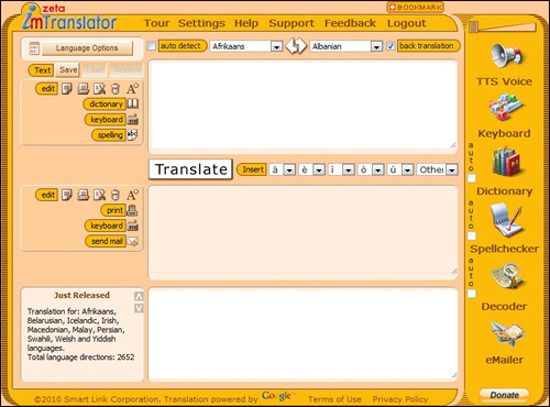Open the Feedback menu item
Image resolution: width=550 pixels, height=407 pixels.
[x=350, y=23]
